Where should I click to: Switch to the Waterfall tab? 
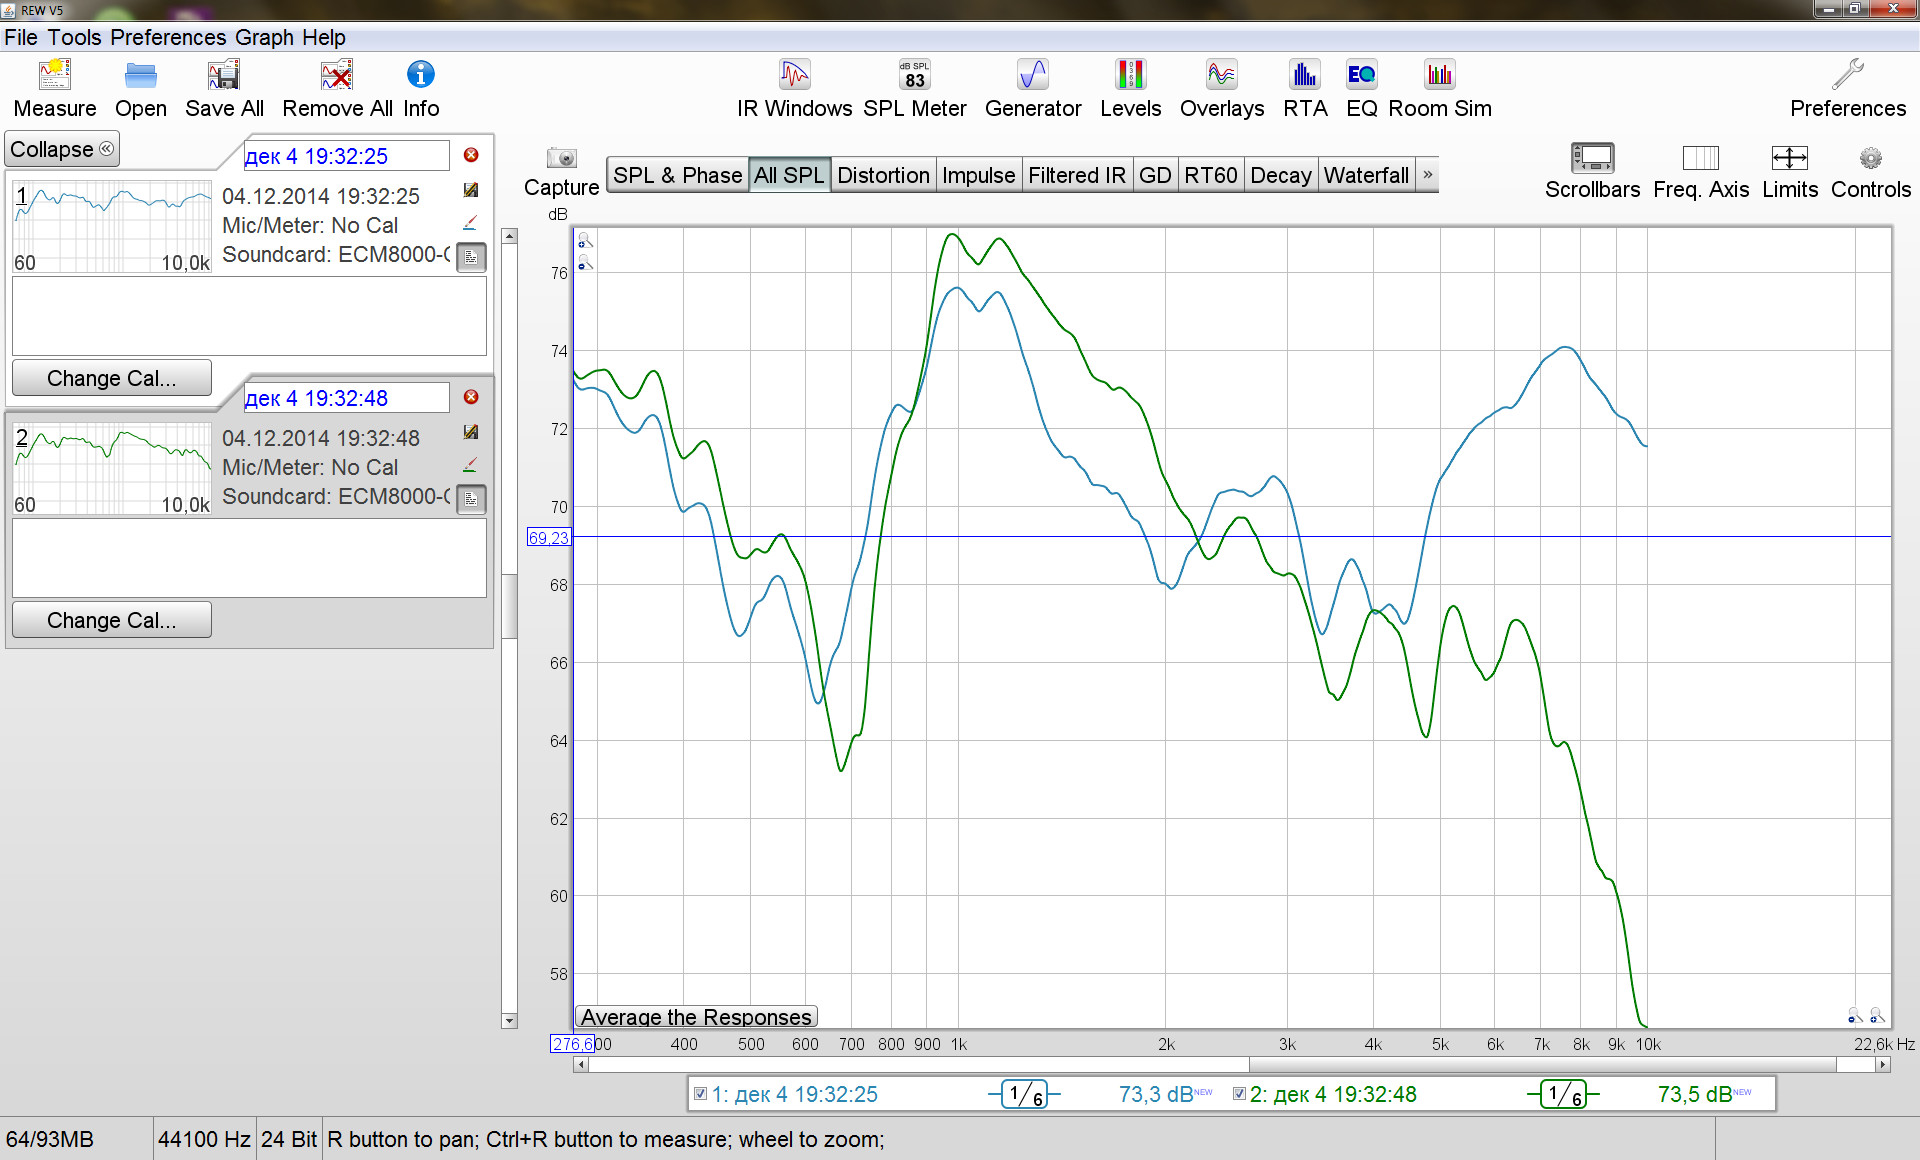pos(1366,175)
